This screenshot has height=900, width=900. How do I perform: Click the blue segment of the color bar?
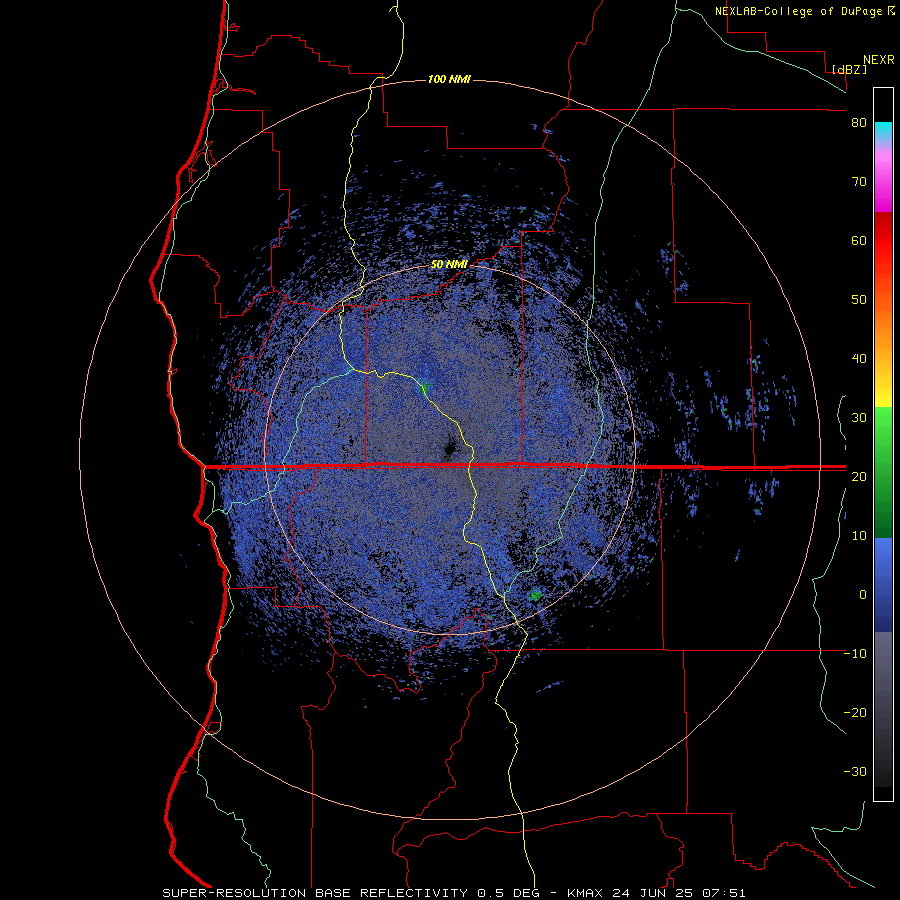pos(883,585)
